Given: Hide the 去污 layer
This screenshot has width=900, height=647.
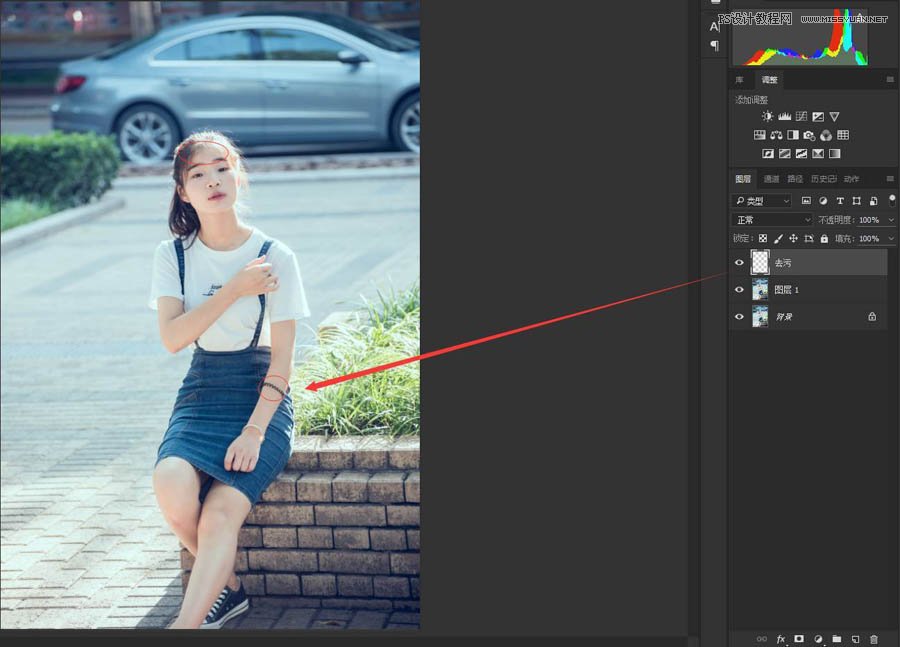Looking at the screenshot, I should click(739, 263).
